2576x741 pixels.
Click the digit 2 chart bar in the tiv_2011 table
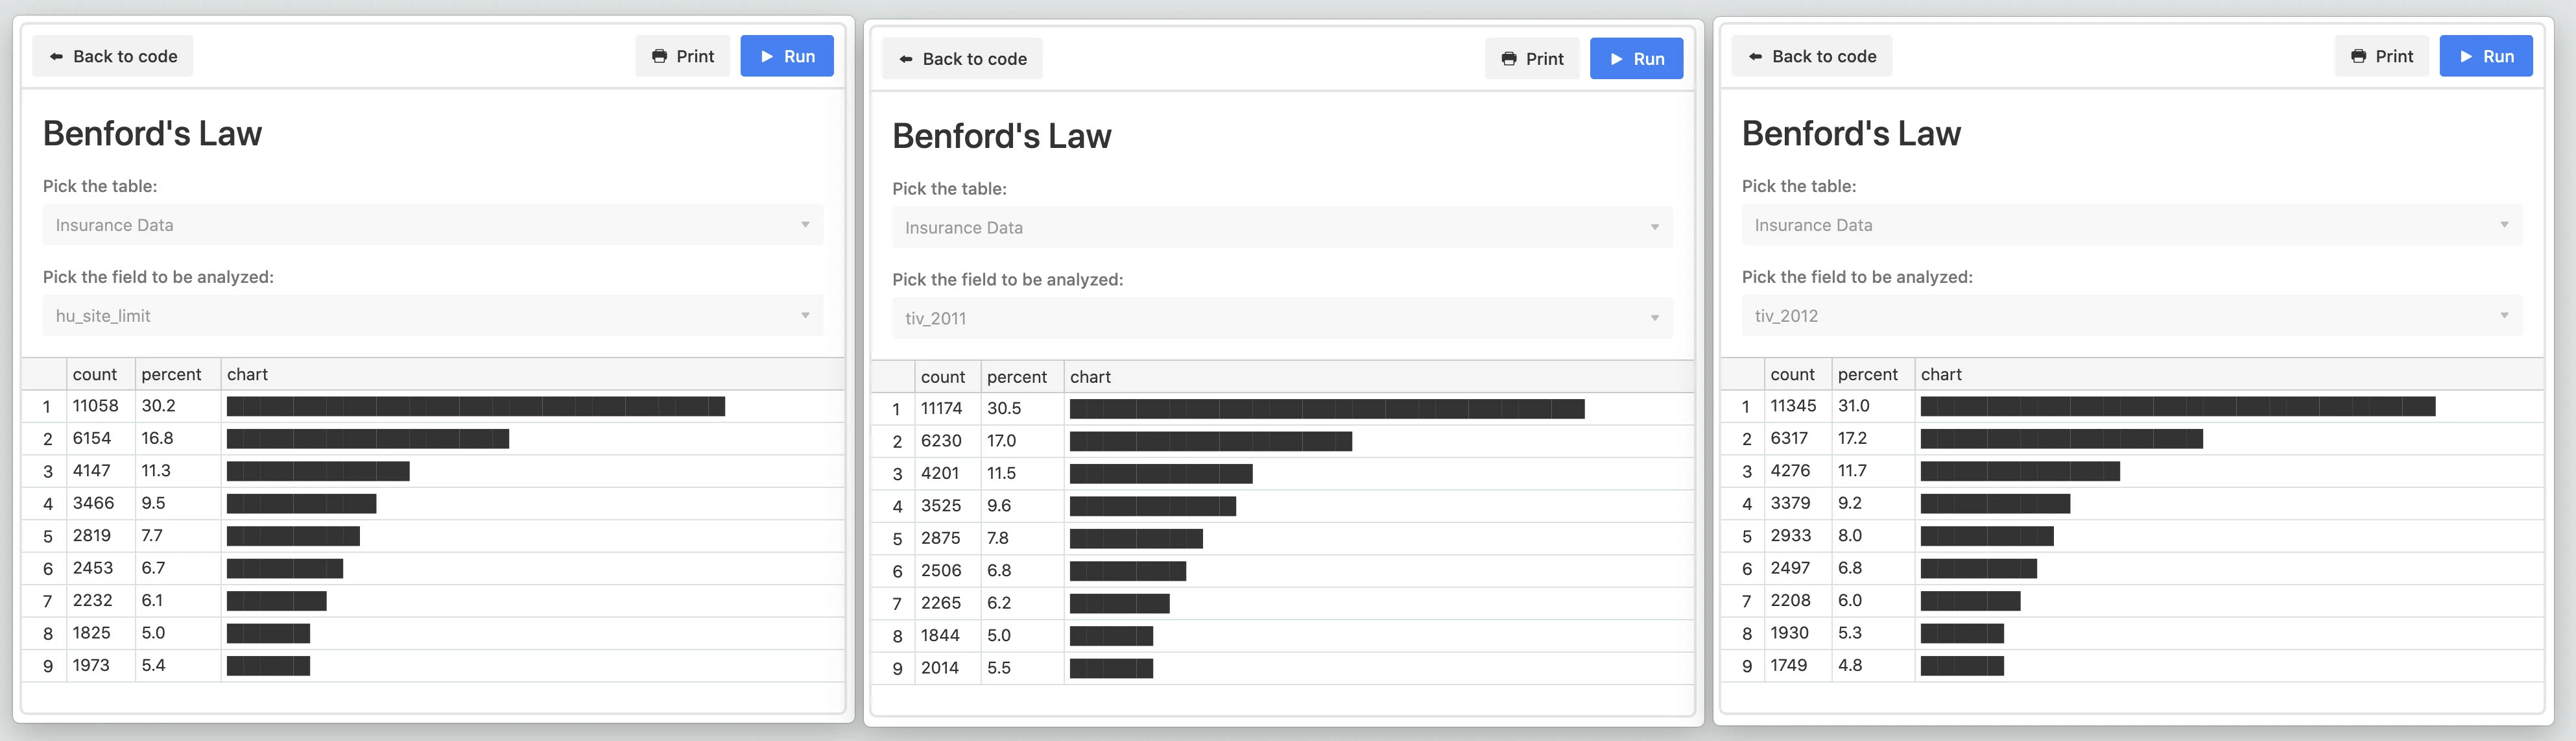pyautogui.click(x=1211, y=441)
